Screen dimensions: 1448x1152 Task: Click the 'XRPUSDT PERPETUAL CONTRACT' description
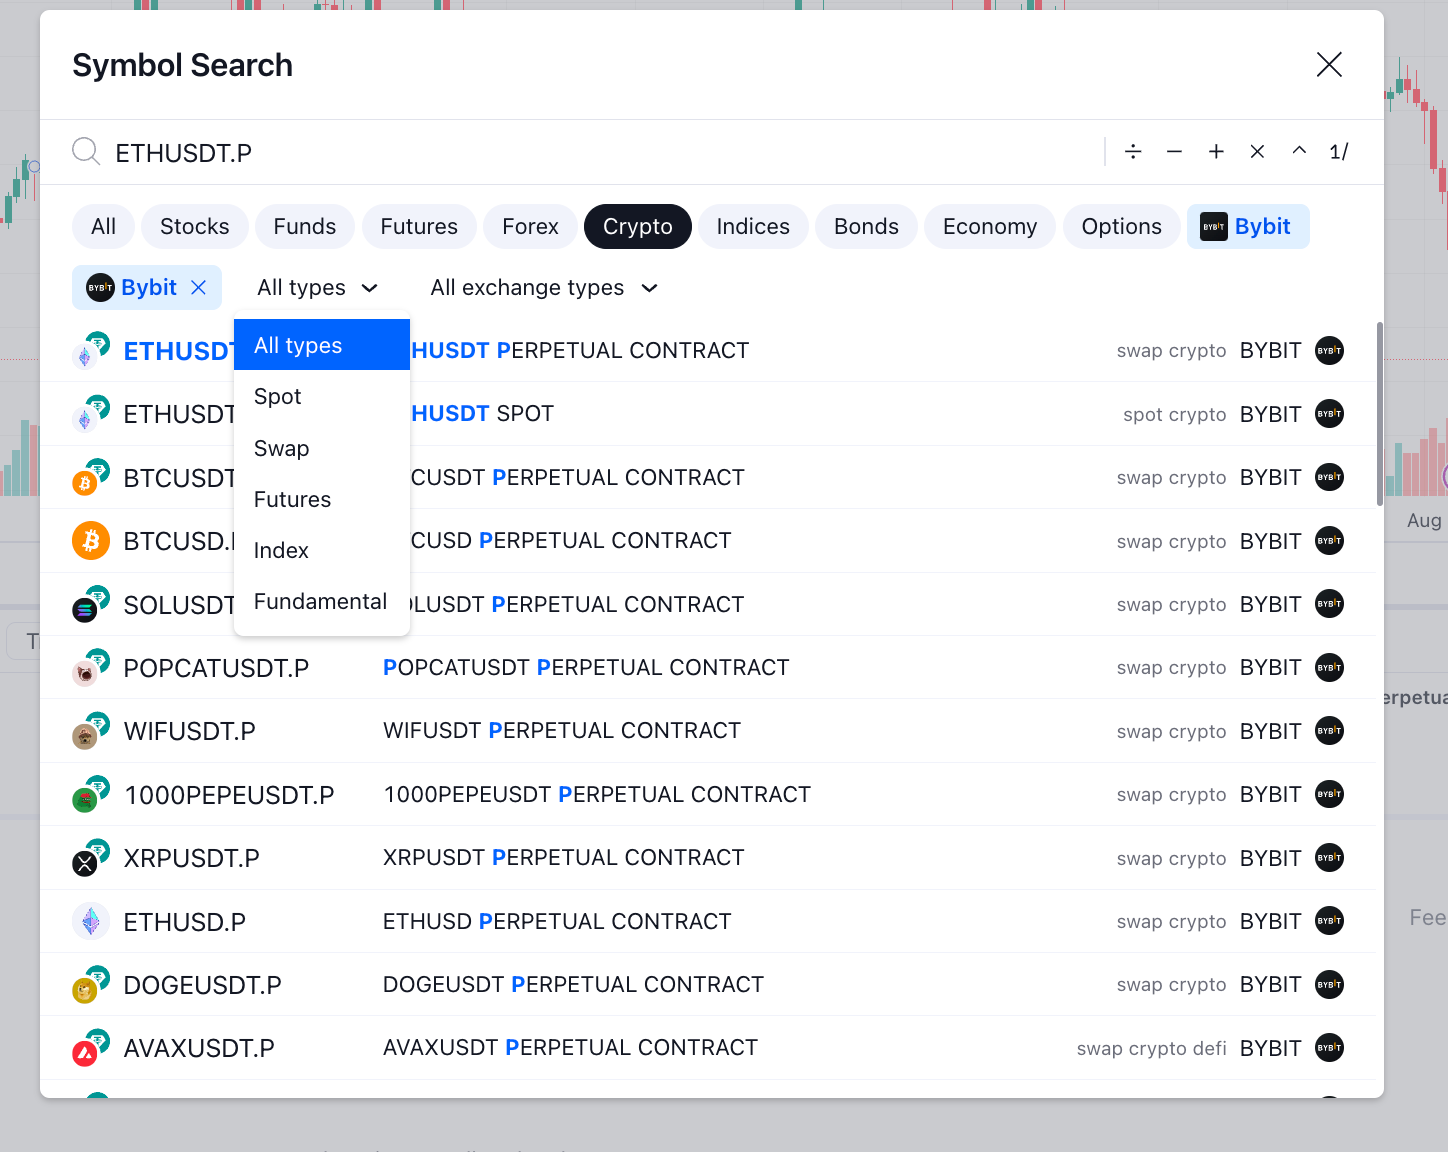pyautogui.click(x=563, y=858)
